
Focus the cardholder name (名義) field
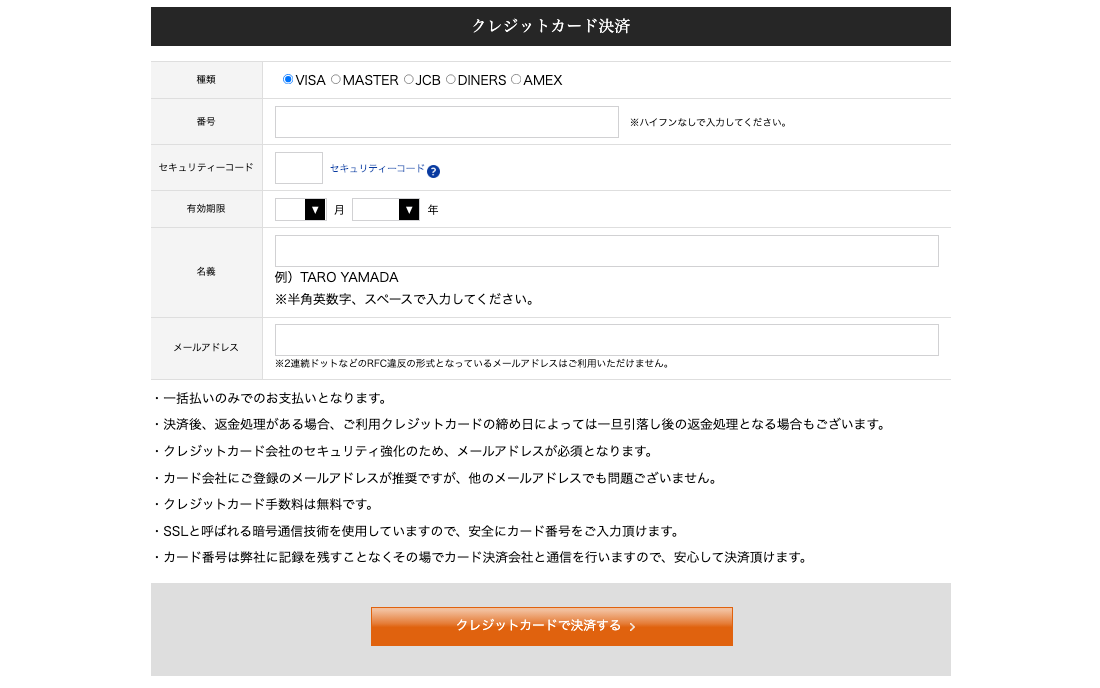[606, 250]
